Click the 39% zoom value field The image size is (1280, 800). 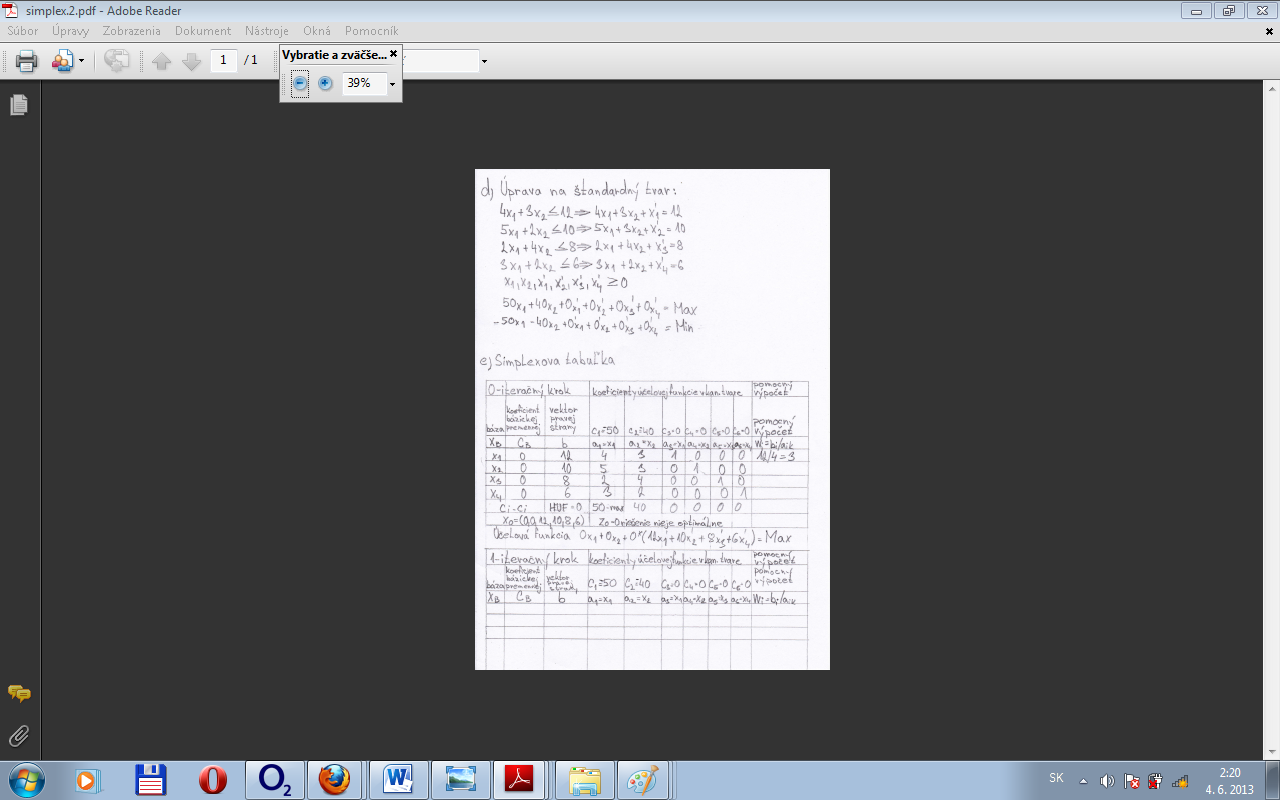[x=364, y=84]
